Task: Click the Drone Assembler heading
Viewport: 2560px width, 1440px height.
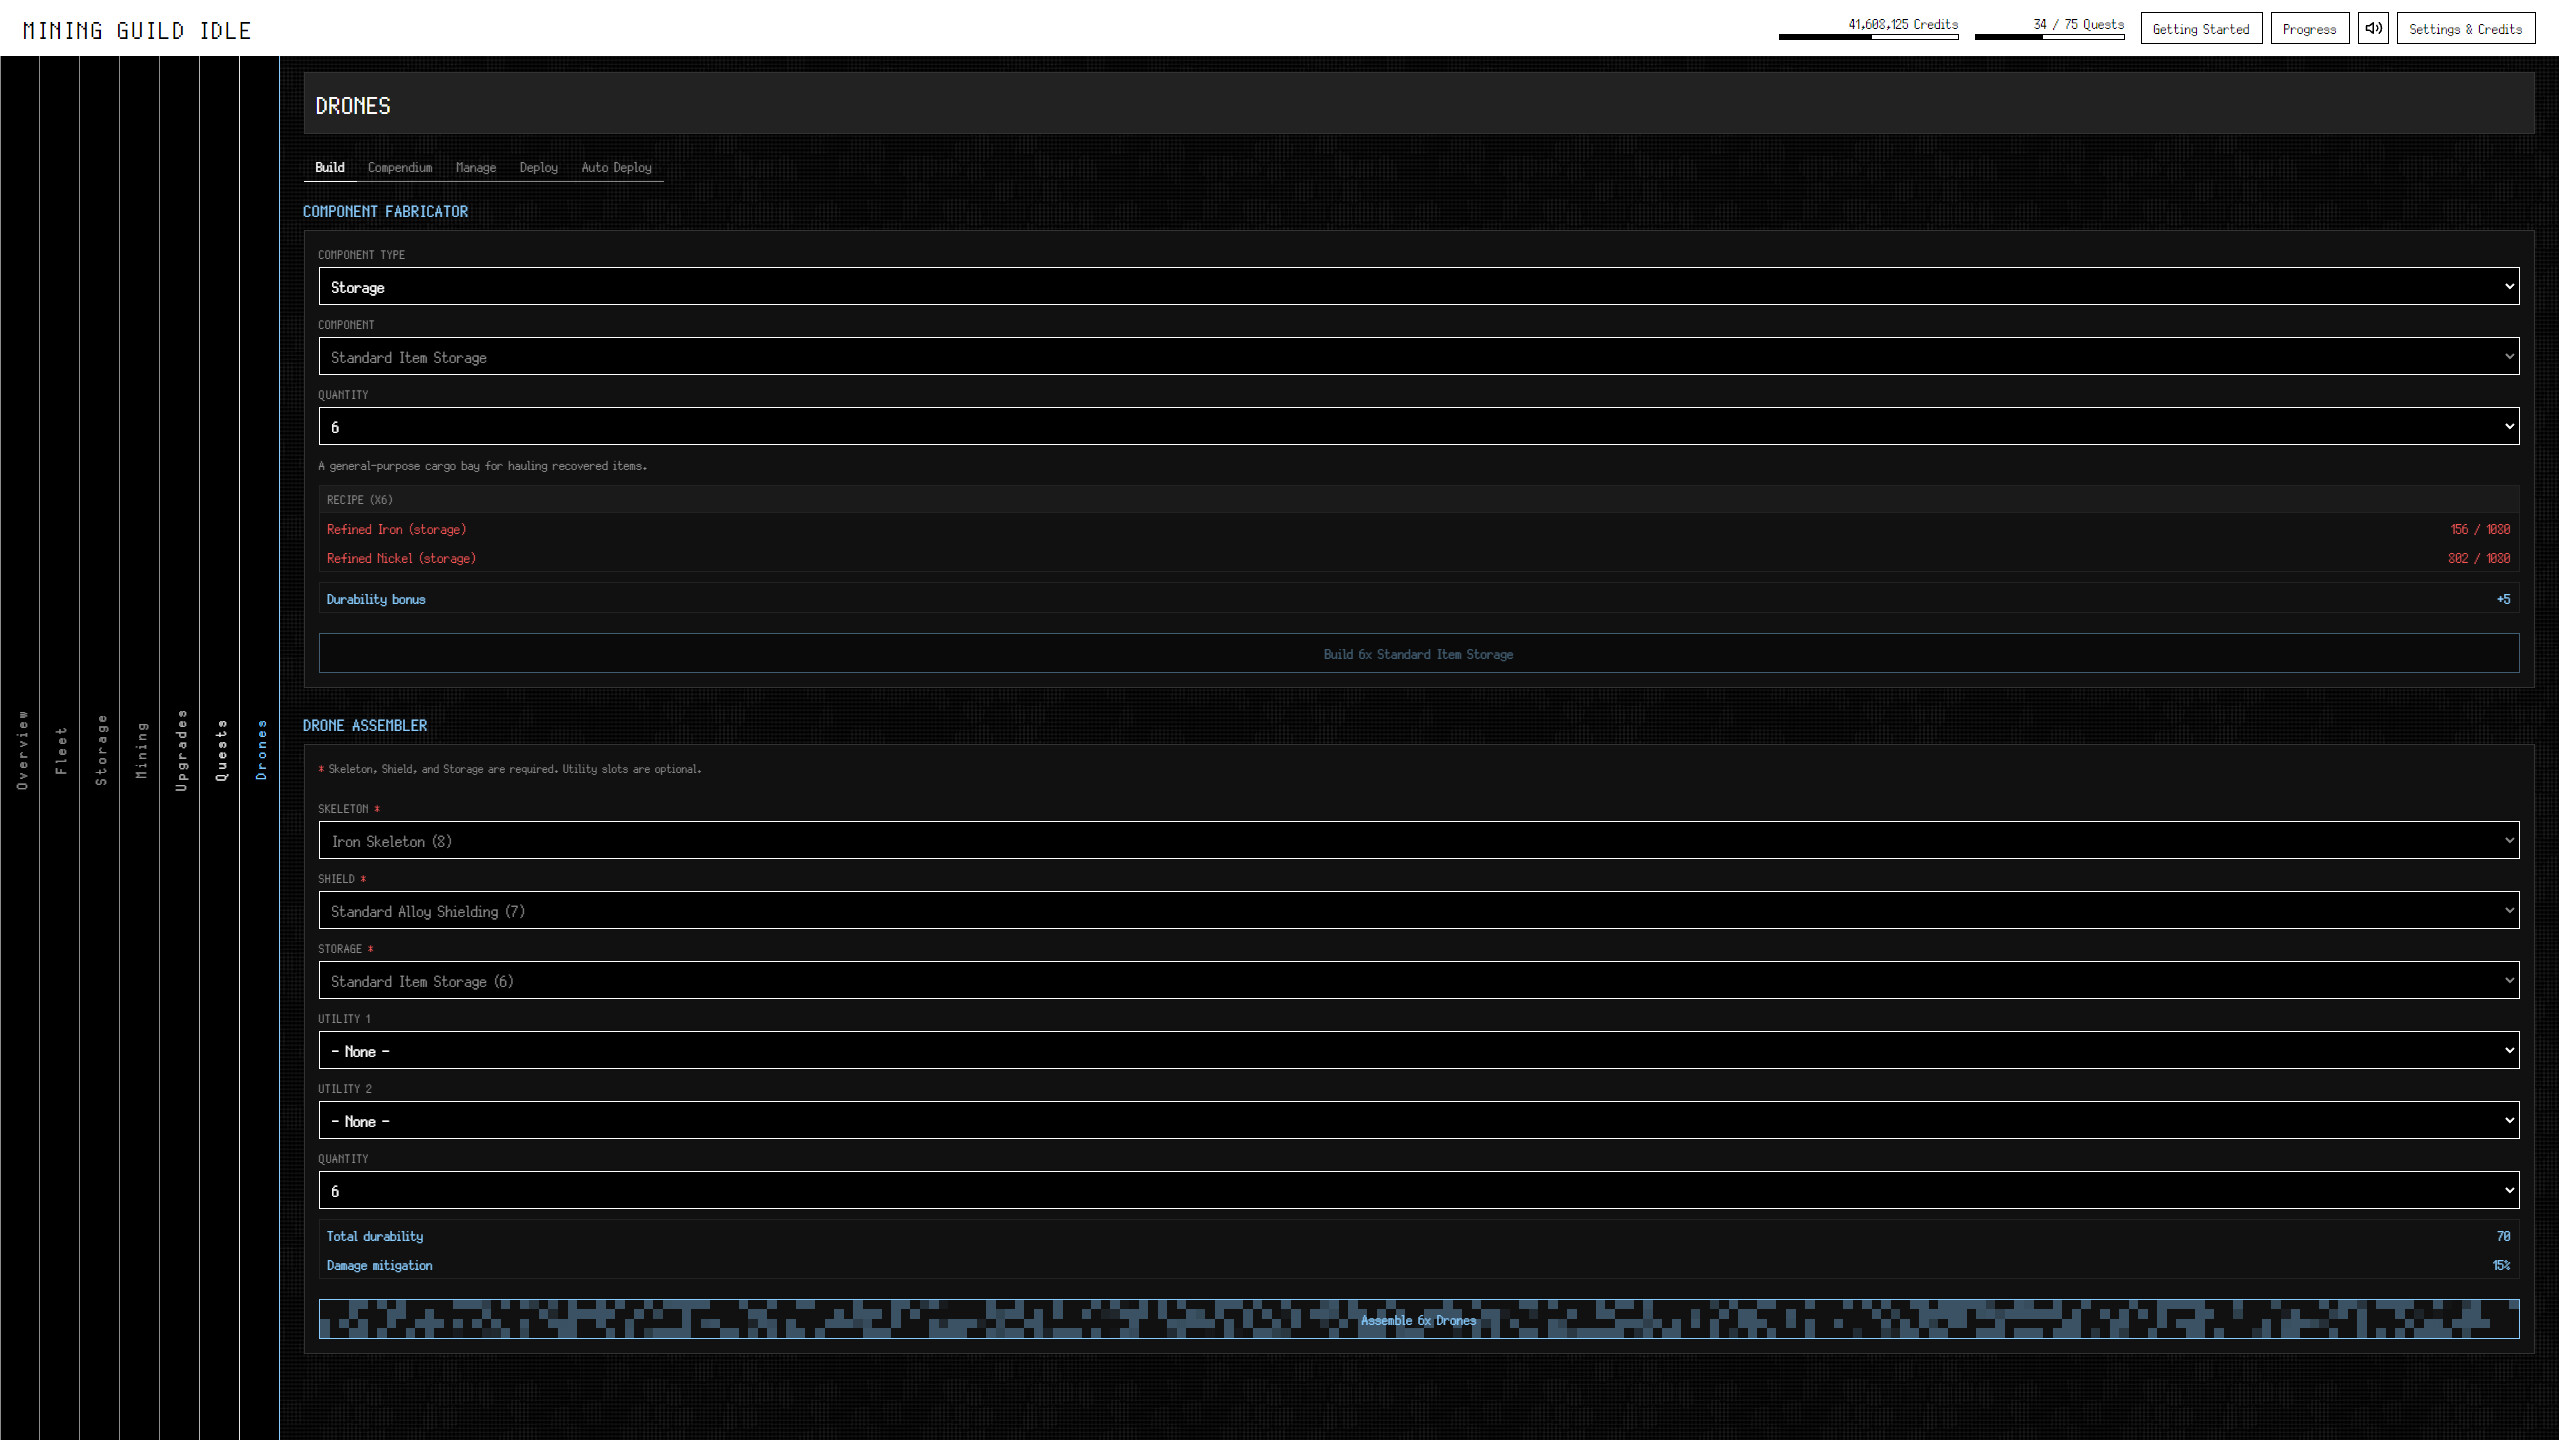Action: click(x=365, y=725)
